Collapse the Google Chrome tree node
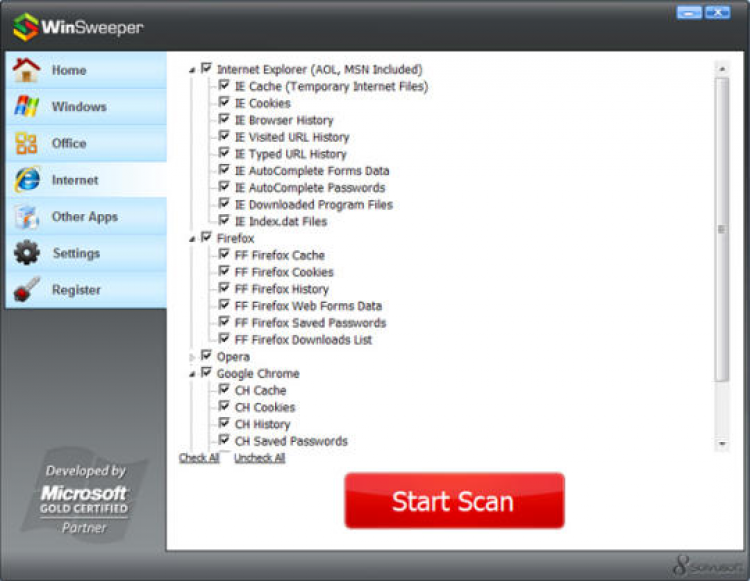This screenshot has height=581, width=750. [192, 374]
